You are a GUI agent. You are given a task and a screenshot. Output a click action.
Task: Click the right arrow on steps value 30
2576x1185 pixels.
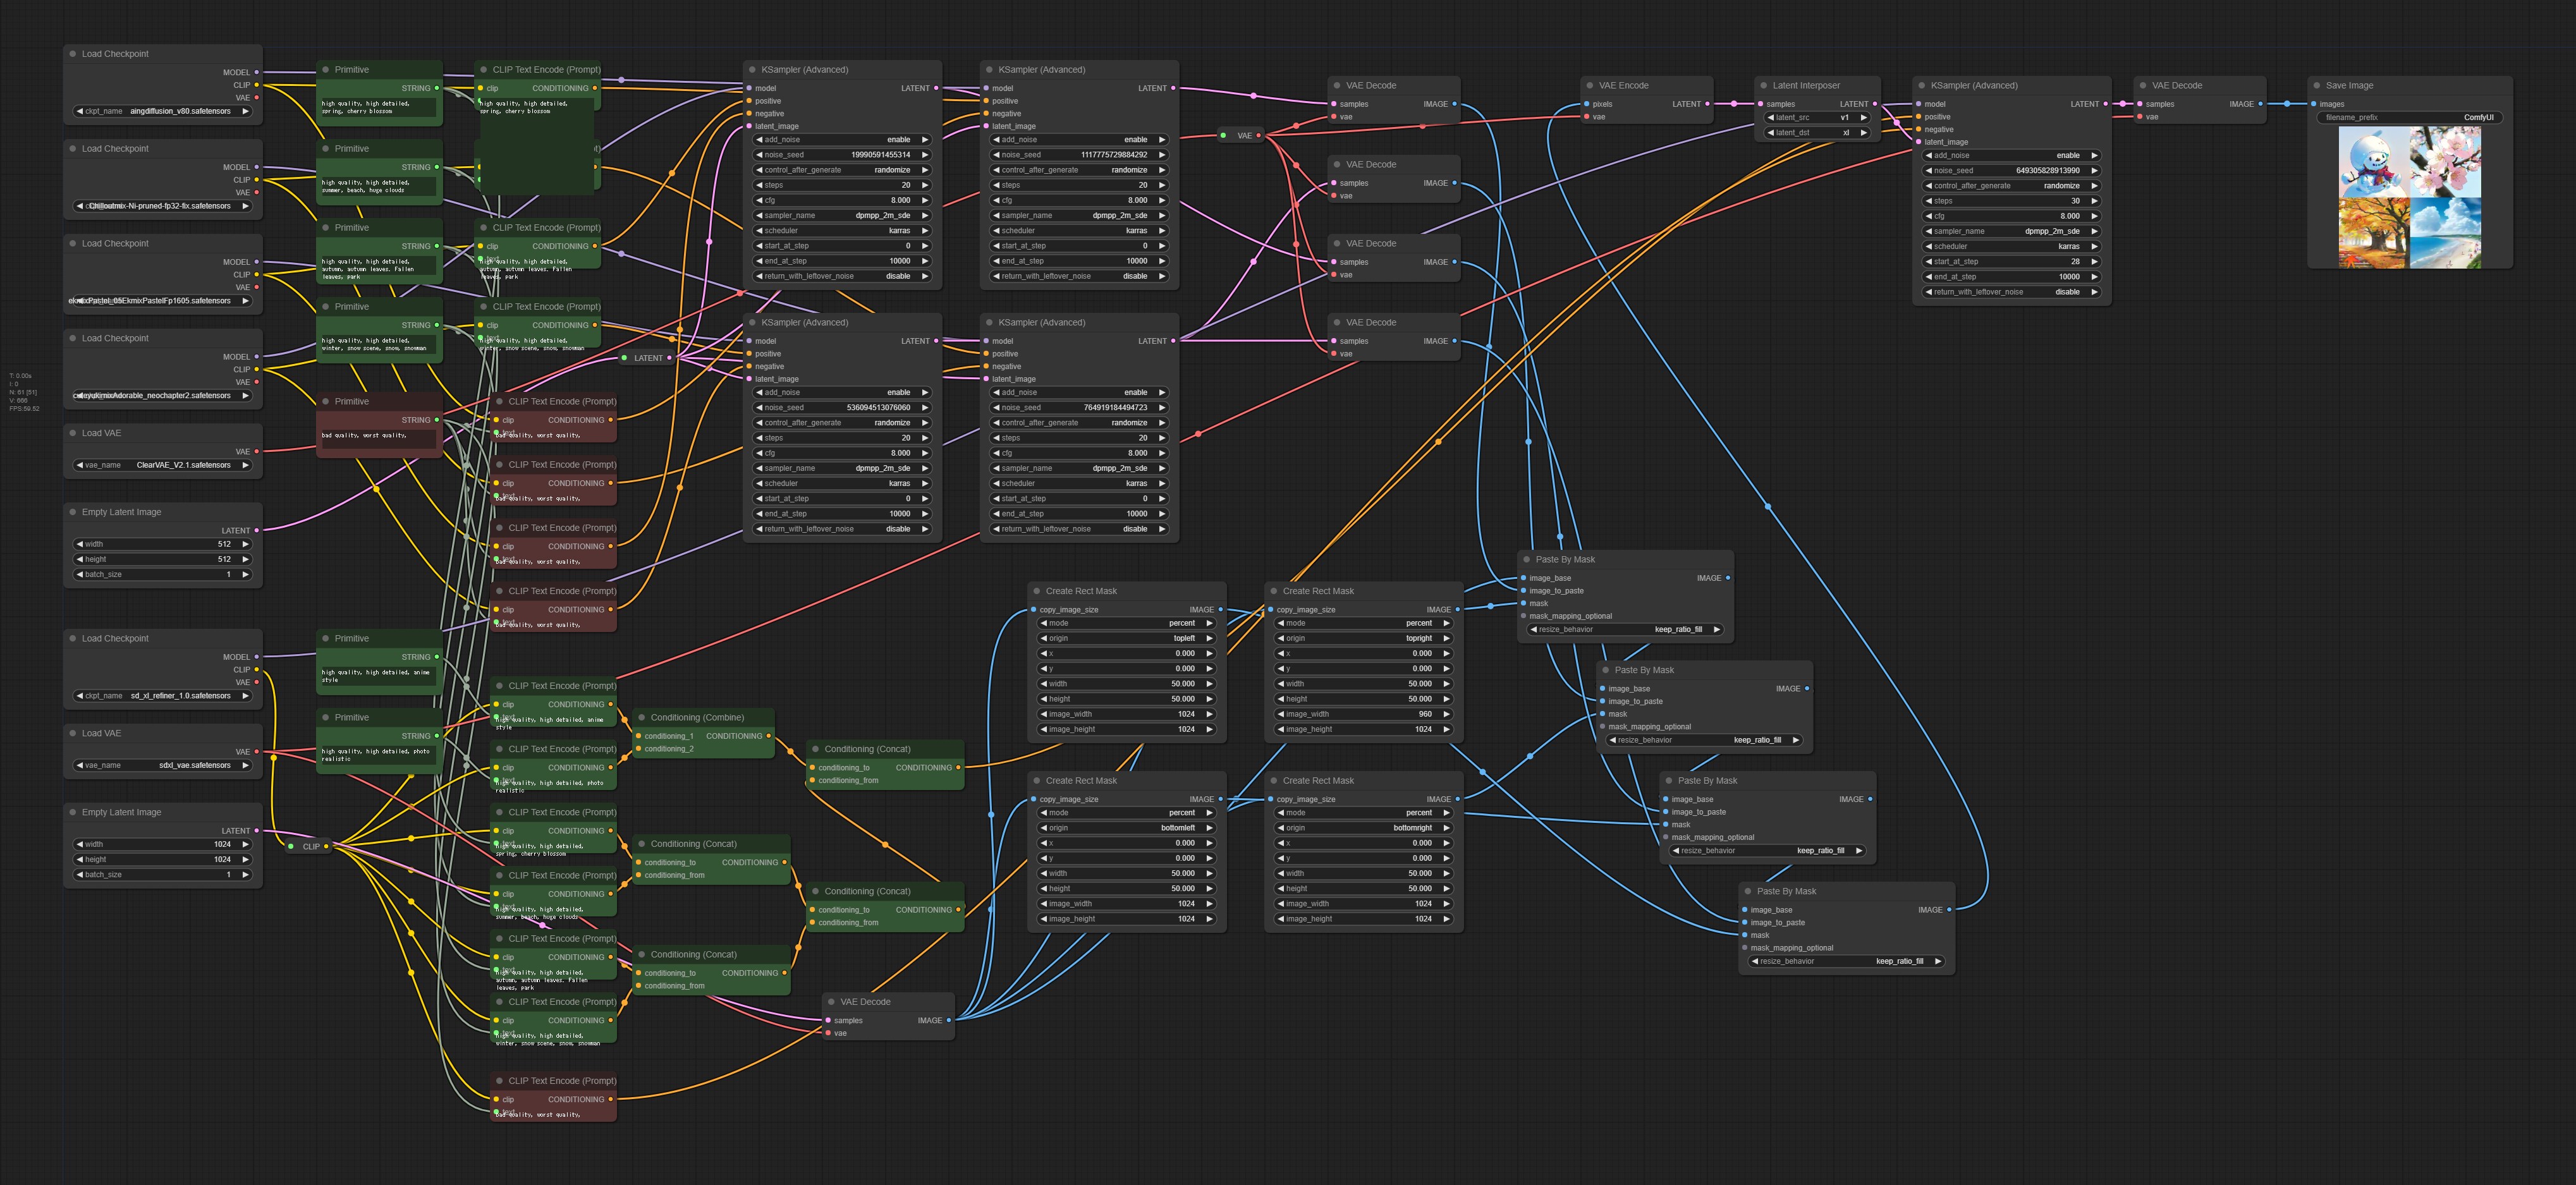(x=2094, y=201)
